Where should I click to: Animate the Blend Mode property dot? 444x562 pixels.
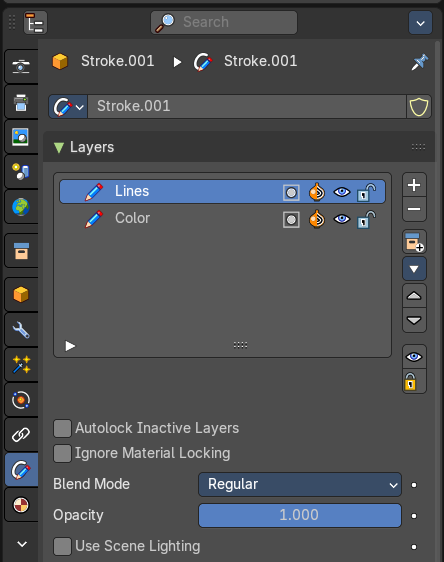[414, 485]
